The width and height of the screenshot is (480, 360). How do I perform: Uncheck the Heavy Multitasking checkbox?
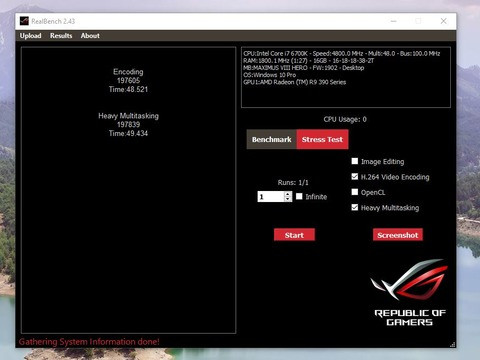pos(355,207)
